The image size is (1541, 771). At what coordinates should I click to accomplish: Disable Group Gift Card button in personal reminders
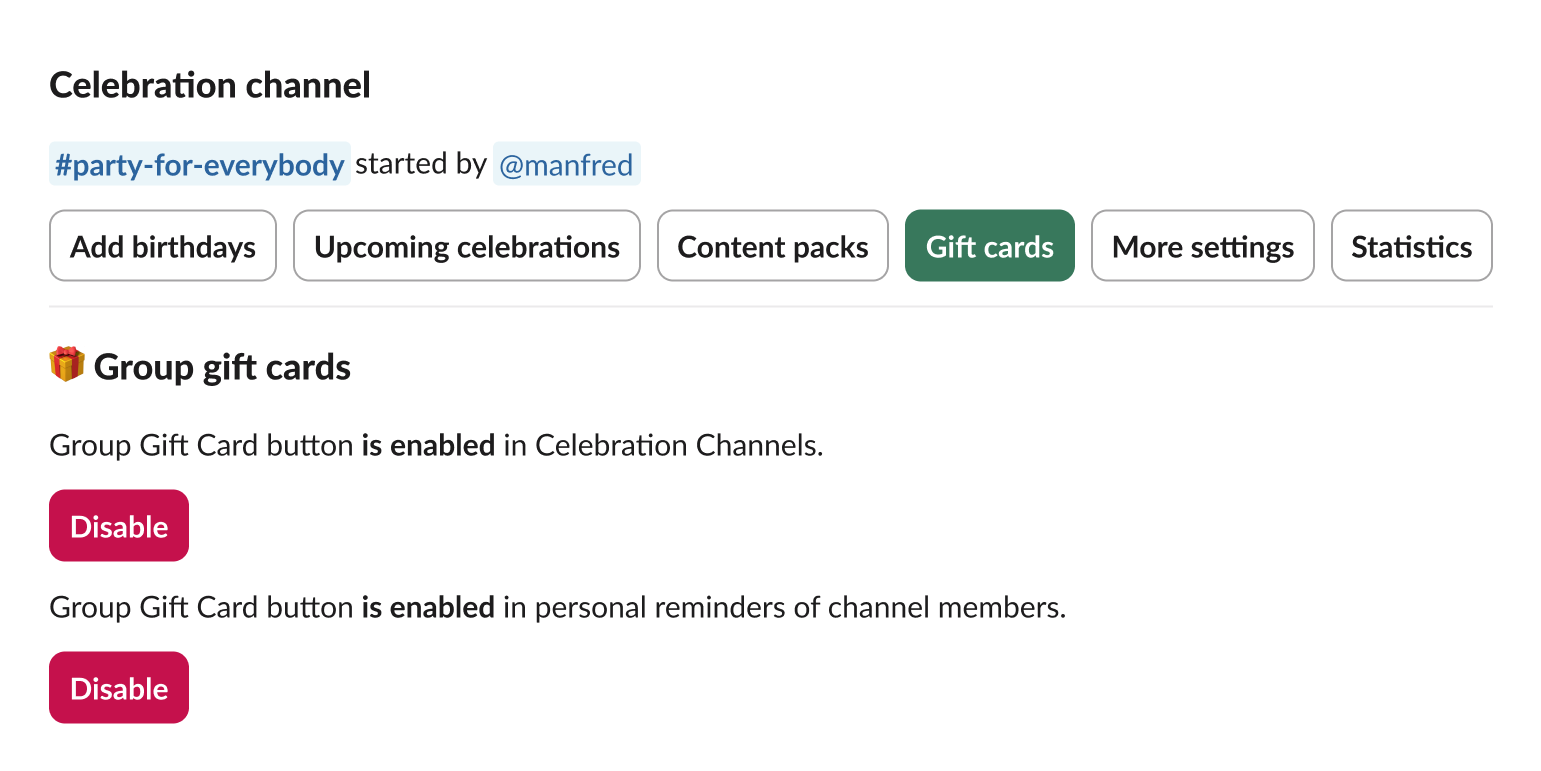[x=118, y=687]
